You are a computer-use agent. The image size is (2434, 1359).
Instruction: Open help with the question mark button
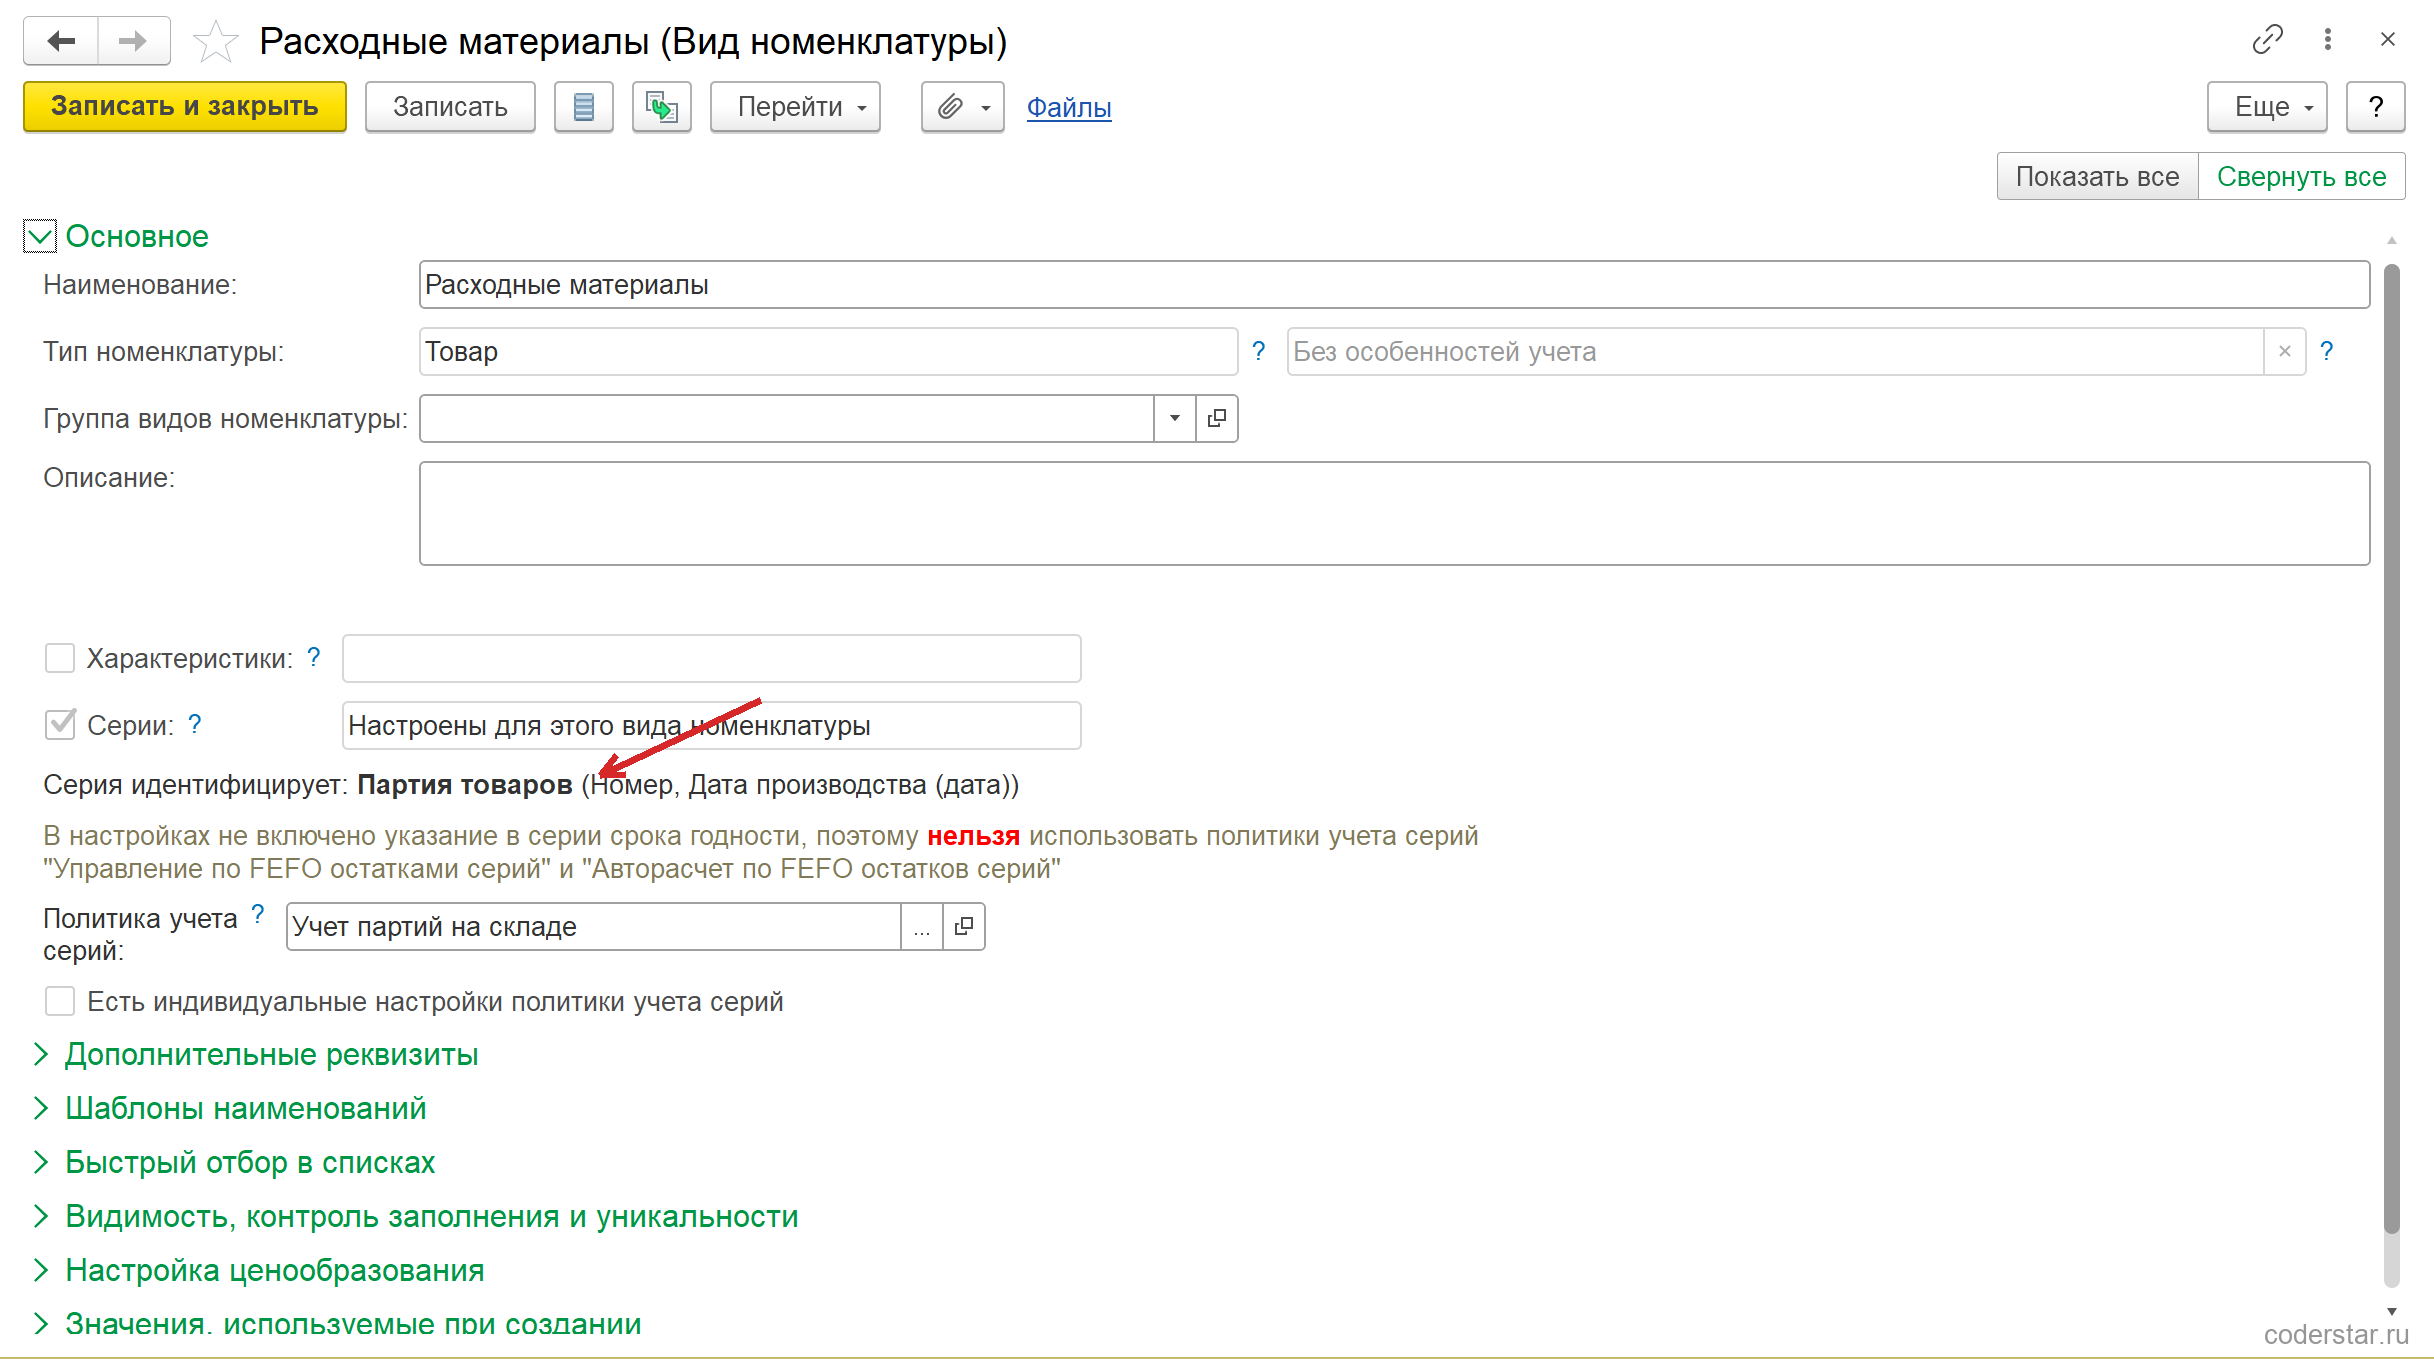(2376, 107)
